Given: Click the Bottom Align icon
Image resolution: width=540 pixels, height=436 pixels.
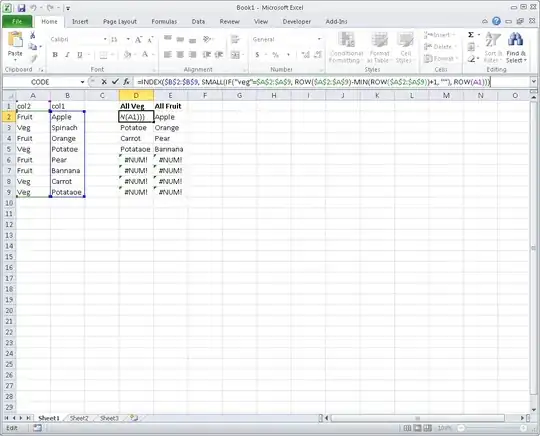Looking at the screenshot, I should tap(193, 39).
